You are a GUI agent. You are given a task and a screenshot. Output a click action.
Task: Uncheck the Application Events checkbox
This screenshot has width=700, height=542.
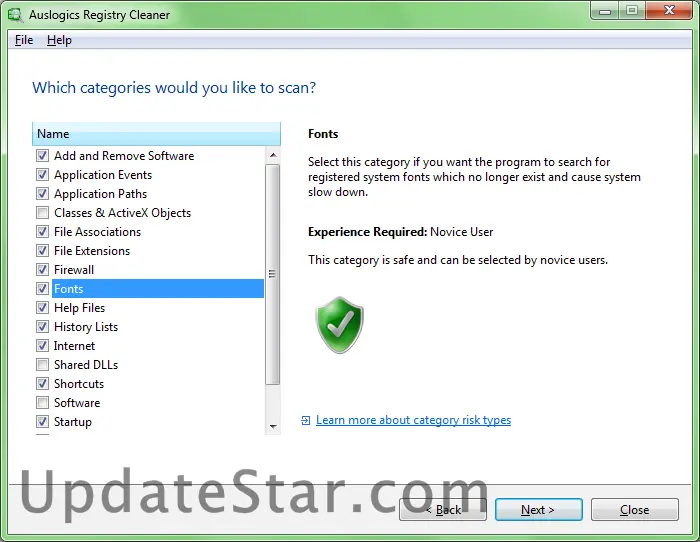[x=42, y=175]
